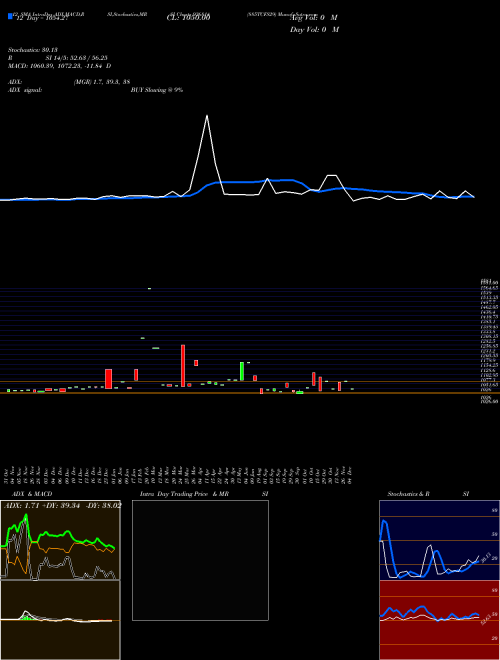Image resolution: width=500 pixels, height=660 pixels.
Task: Click the green +DY line in ADX panel
Action: [57, 535]
